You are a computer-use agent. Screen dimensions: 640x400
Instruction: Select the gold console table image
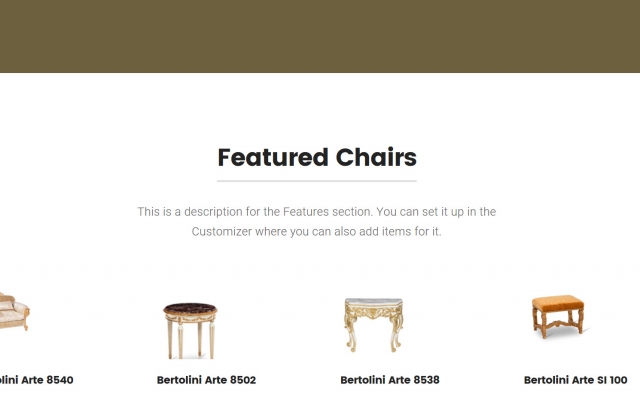(x=373, y=324)
